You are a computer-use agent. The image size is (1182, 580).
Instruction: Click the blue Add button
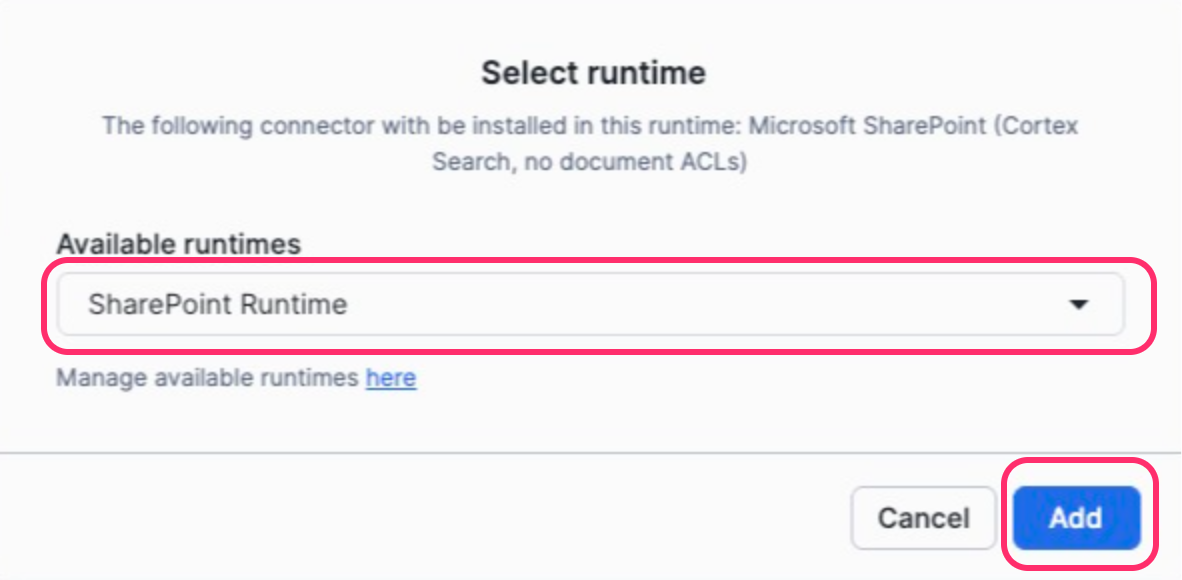[1076, 518]
